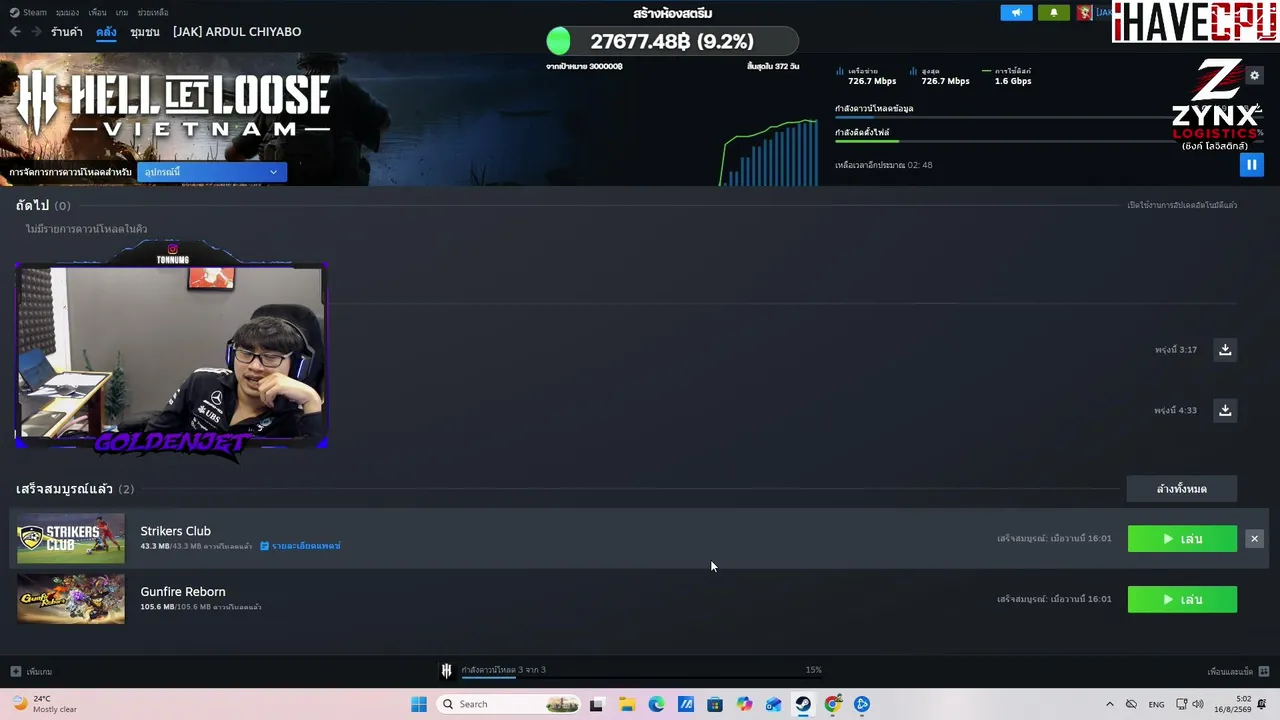Image resolution: width=1280 pixels, height=720 pixels.
Task: Click the download speed graph
Action: pyautogui.click(x=768, y=152)
